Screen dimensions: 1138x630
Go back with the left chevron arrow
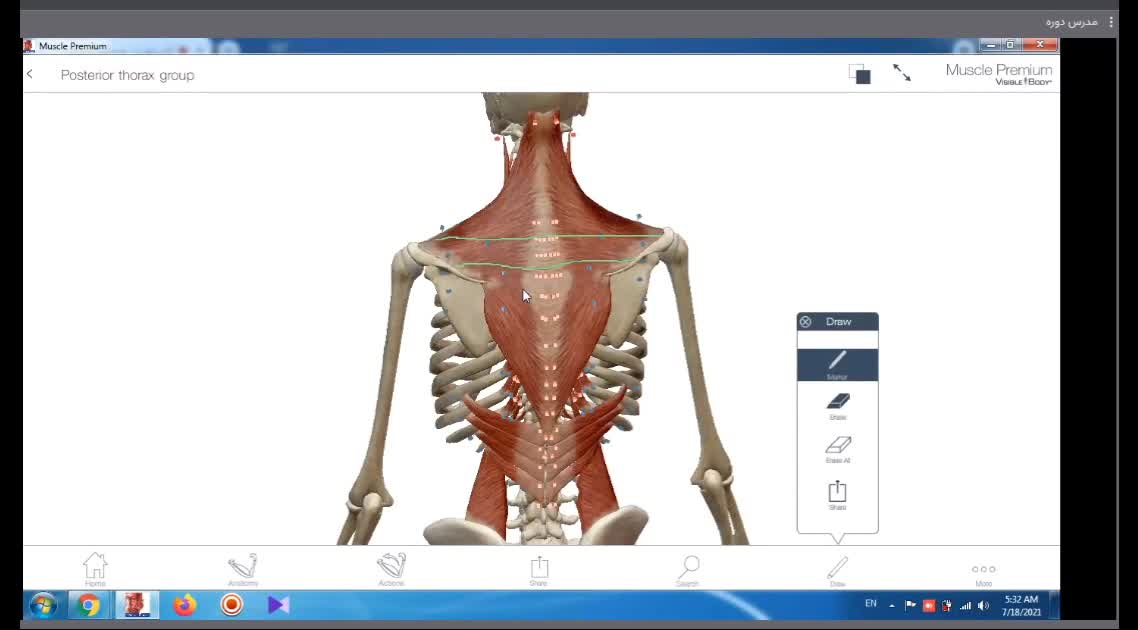30,74
